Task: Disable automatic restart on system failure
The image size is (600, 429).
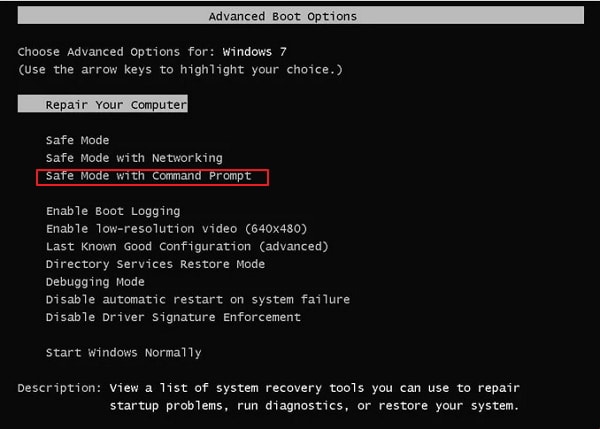Action: coord(198,299)
